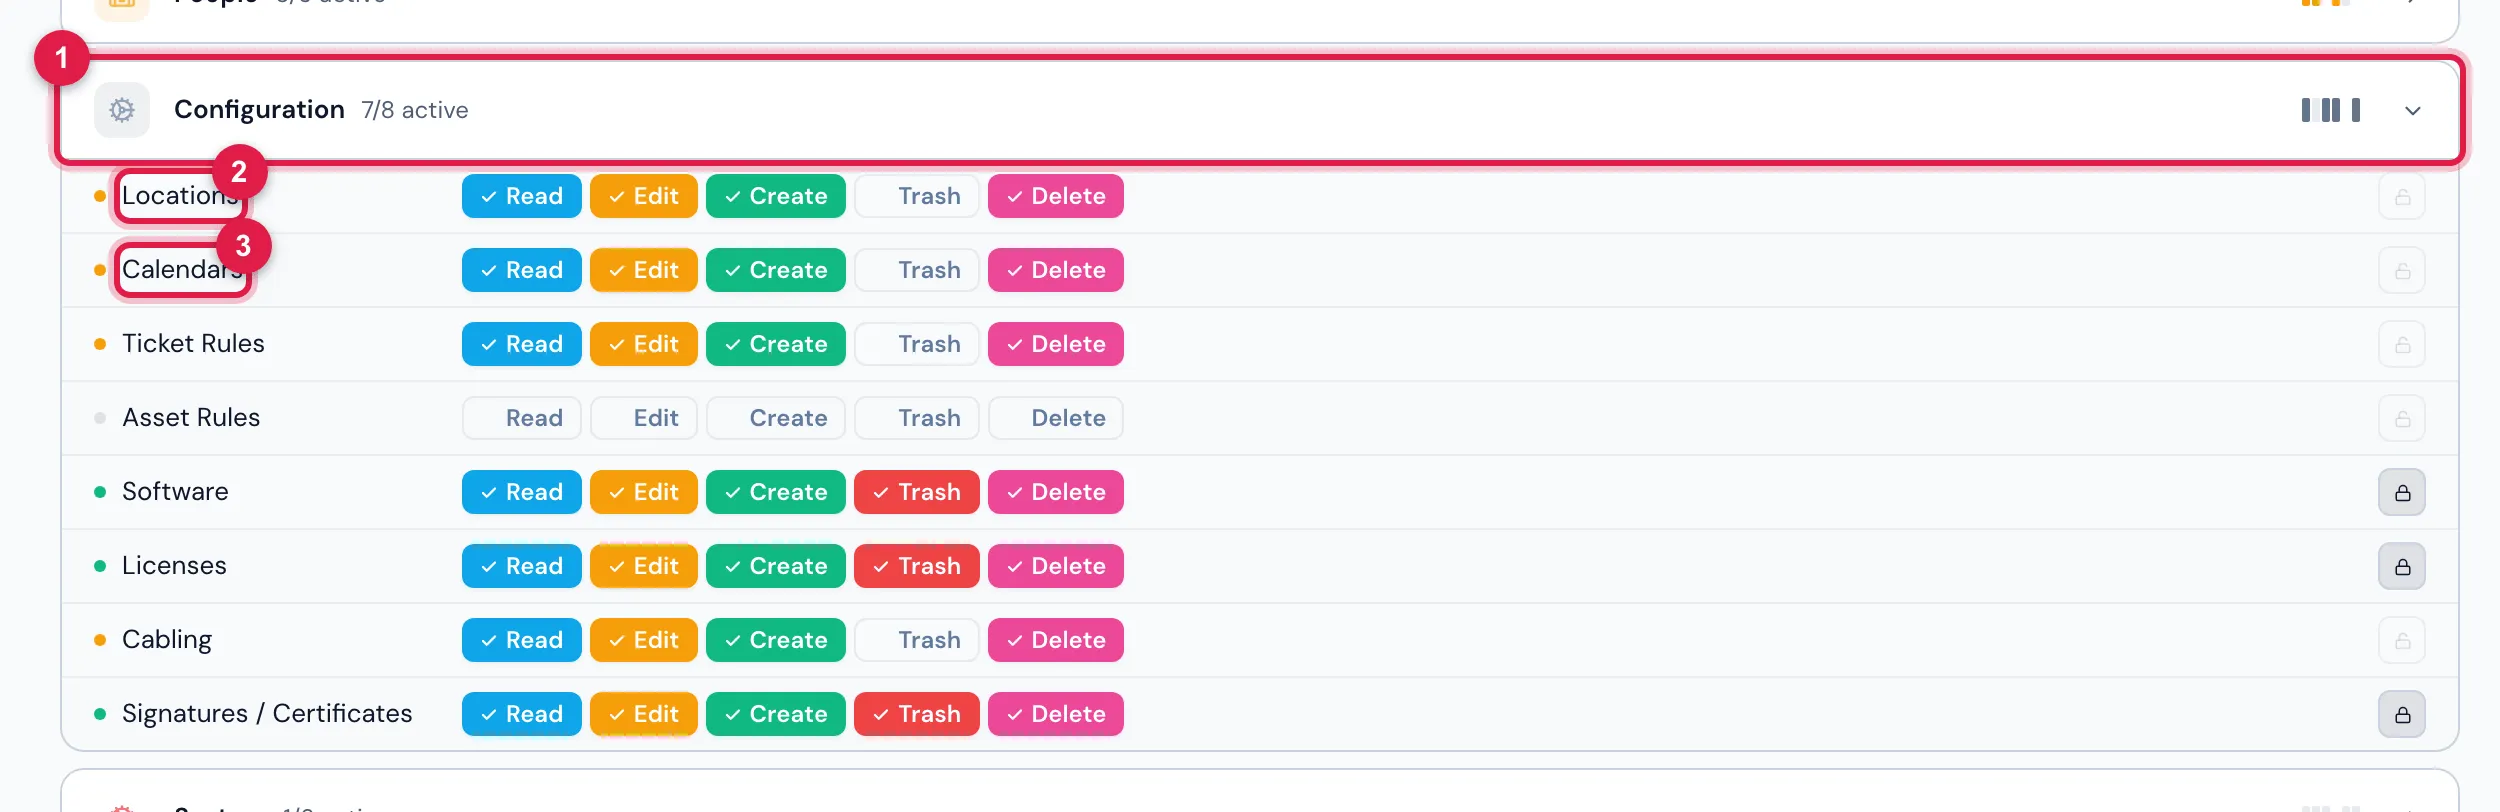The width and height of the screenshot is (2500, 812).
Task: Click the "7/8 active" count text
Action: (x=415, y=110)
